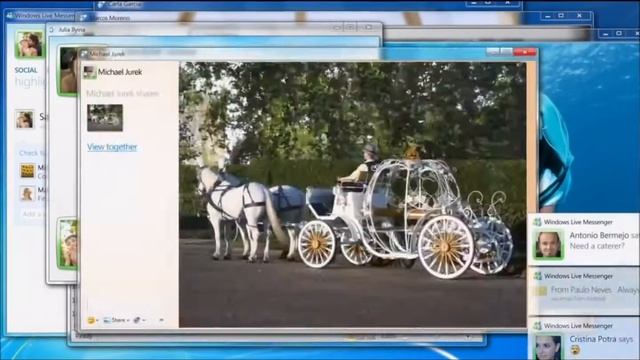The height and width of the screenshot is (360, 640).
Task: Select the Michael Jurek contact name
Action: point(120,72)
